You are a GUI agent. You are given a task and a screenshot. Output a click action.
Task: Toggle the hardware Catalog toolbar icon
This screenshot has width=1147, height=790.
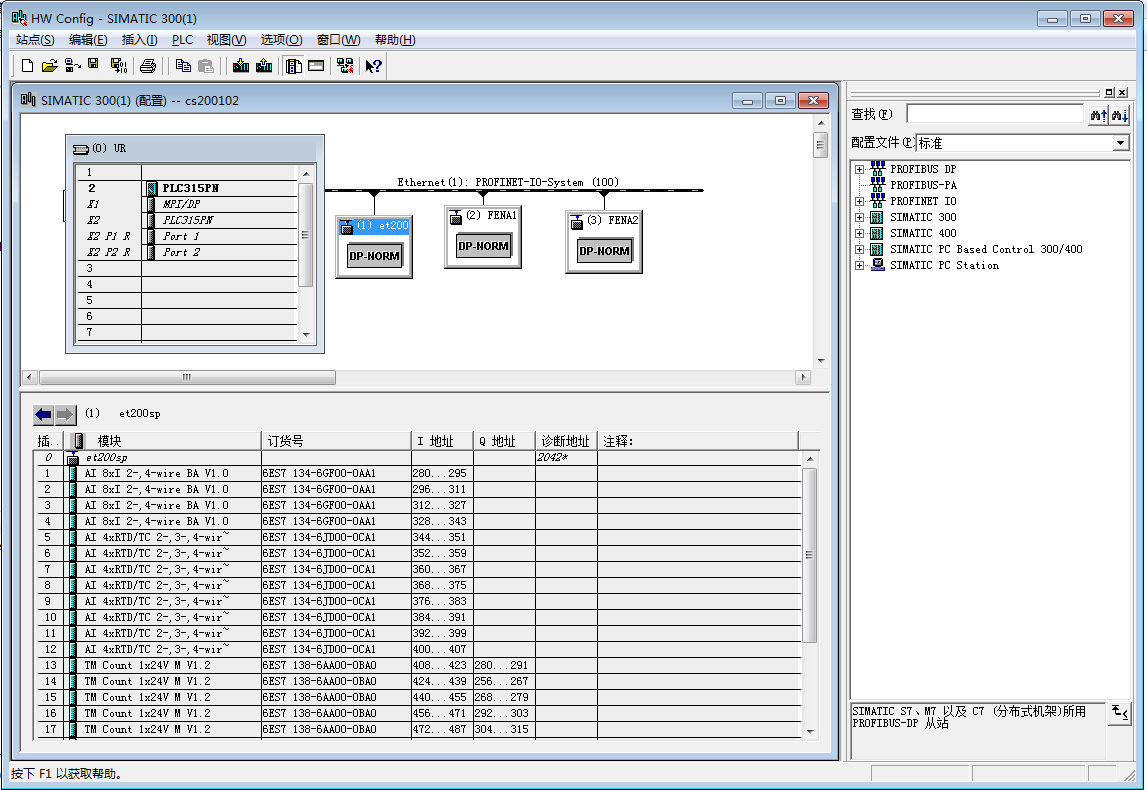[x=294, y=66]
